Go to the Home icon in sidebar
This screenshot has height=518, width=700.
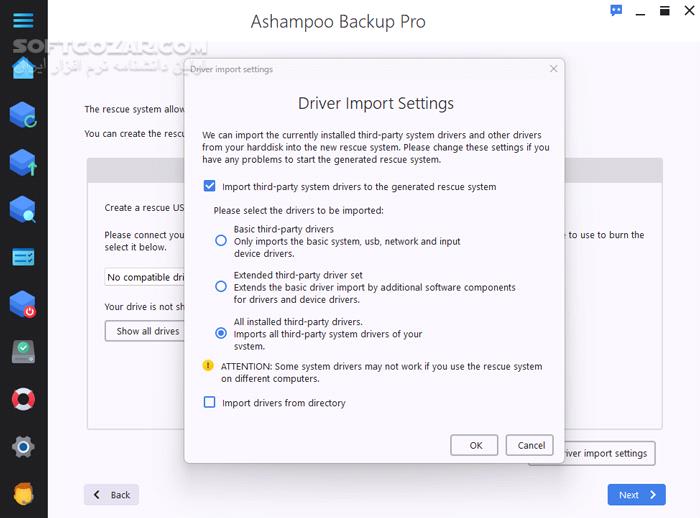pyautogui.click(x=23, y=68)
